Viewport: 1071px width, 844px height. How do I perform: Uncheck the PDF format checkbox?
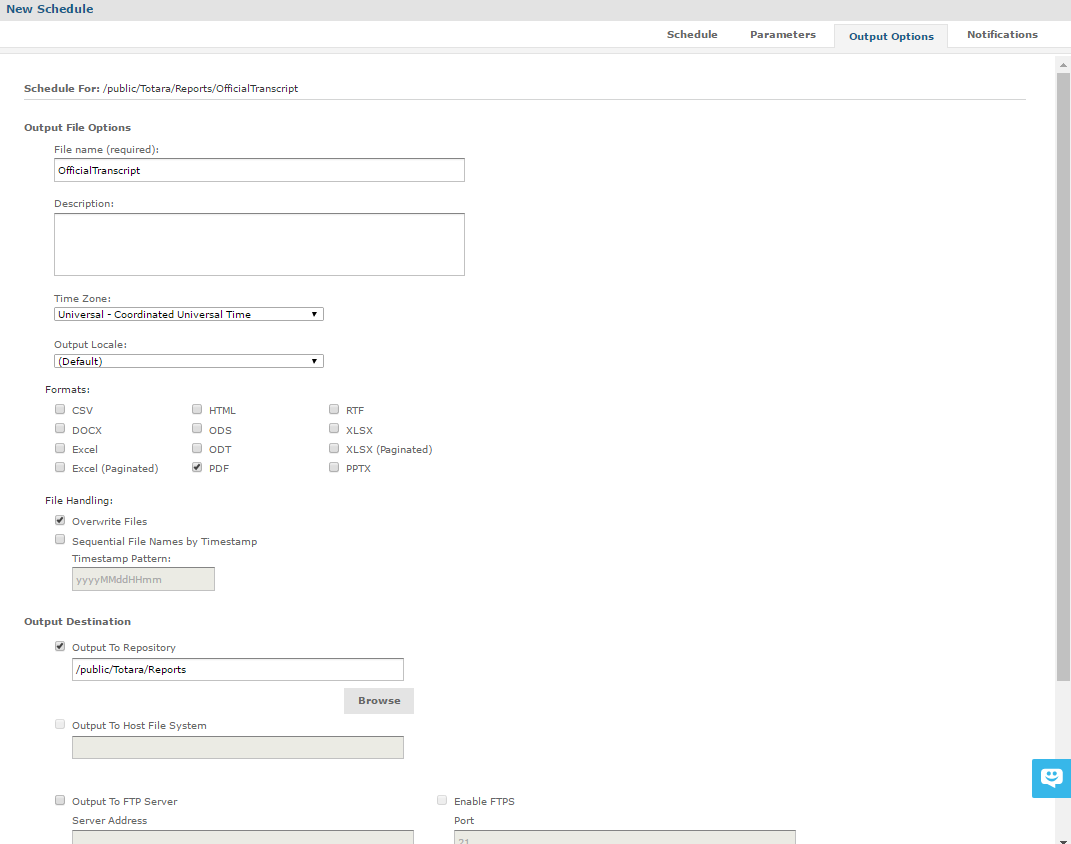click(x=197, y=468)
